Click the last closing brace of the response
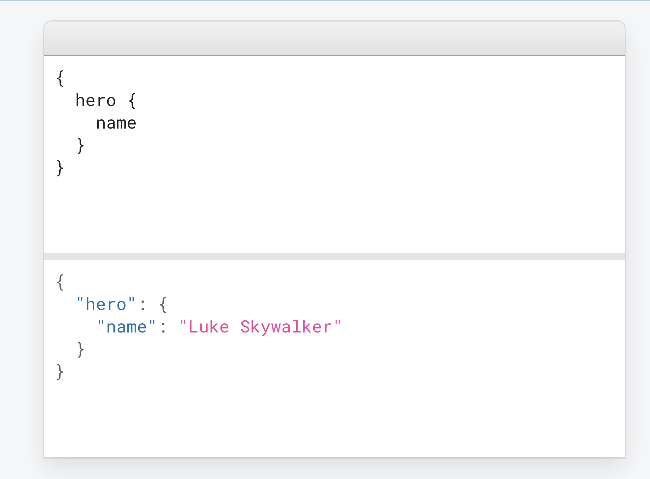 61,371
